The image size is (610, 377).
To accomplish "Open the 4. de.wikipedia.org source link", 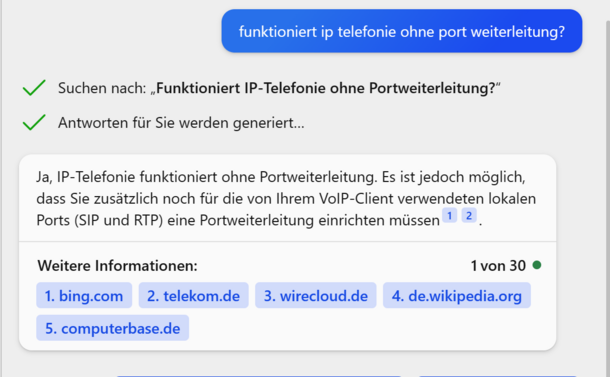I will (457, 295).
